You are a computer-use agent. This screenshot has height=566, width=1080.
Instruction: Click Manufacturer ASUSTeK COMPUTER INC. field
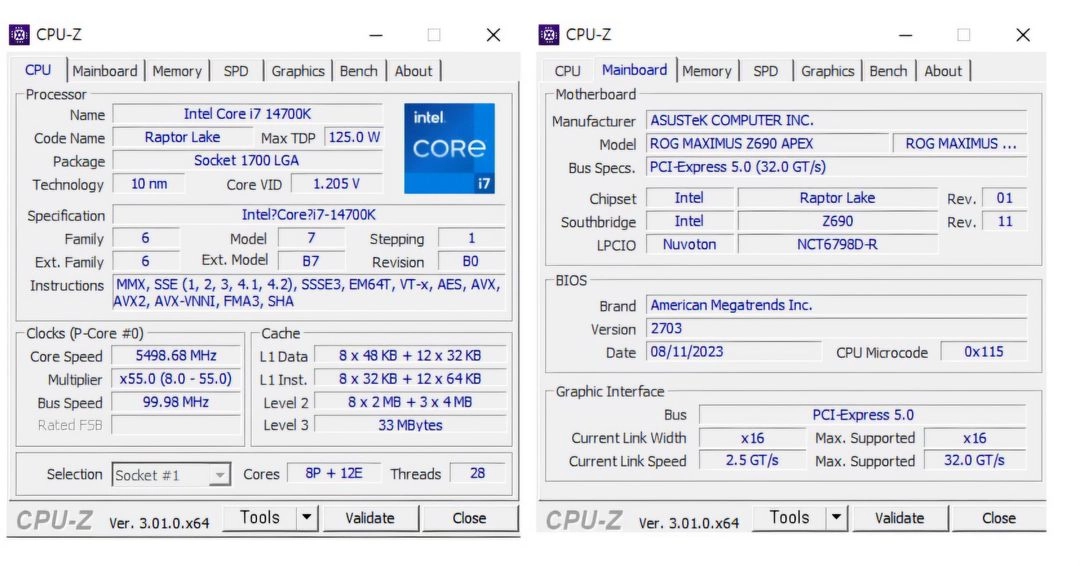(836, 120)
